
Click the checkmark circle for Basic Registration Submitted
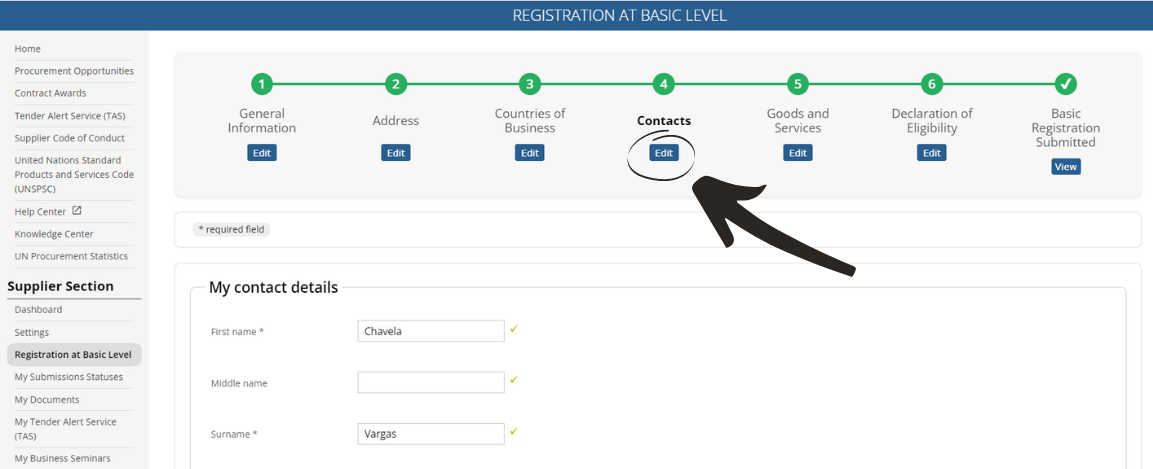tap(1065, 85)
